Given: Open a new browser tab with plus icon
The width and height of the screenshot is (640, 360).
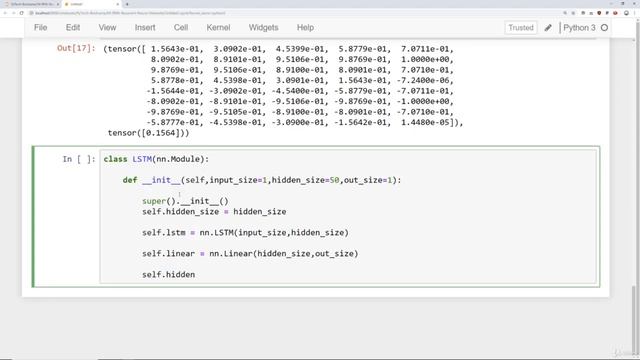Looking at the screenshot, I should [127, 4].
